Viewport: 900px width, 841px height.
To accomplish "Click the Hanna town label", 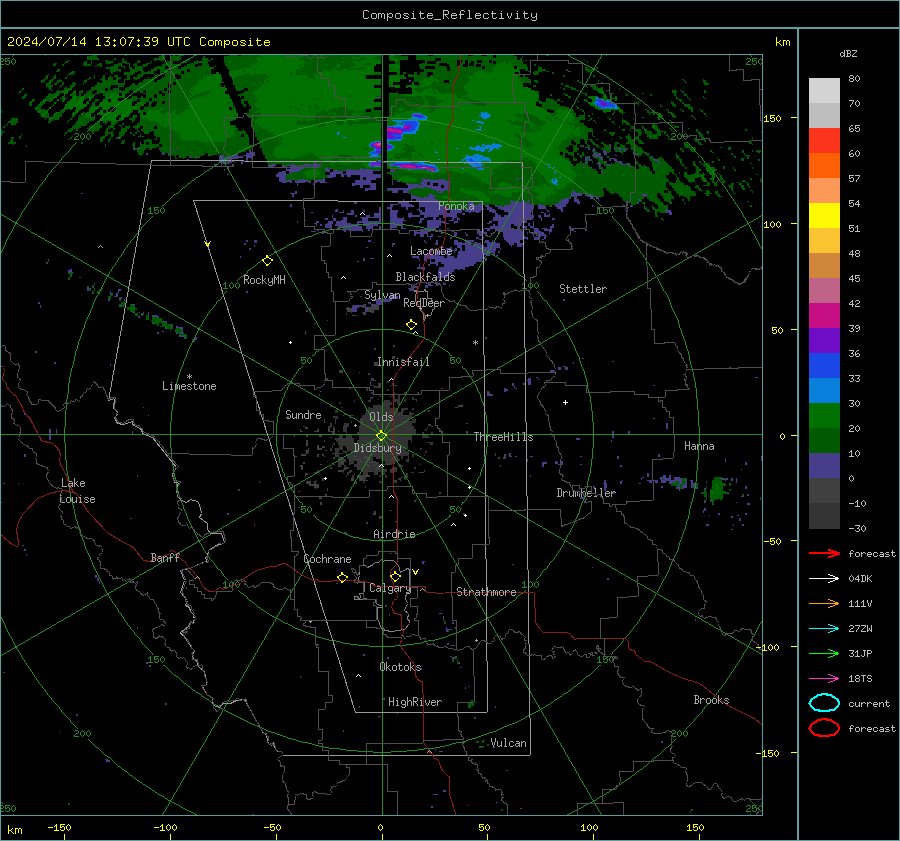I will pos(699,446).
